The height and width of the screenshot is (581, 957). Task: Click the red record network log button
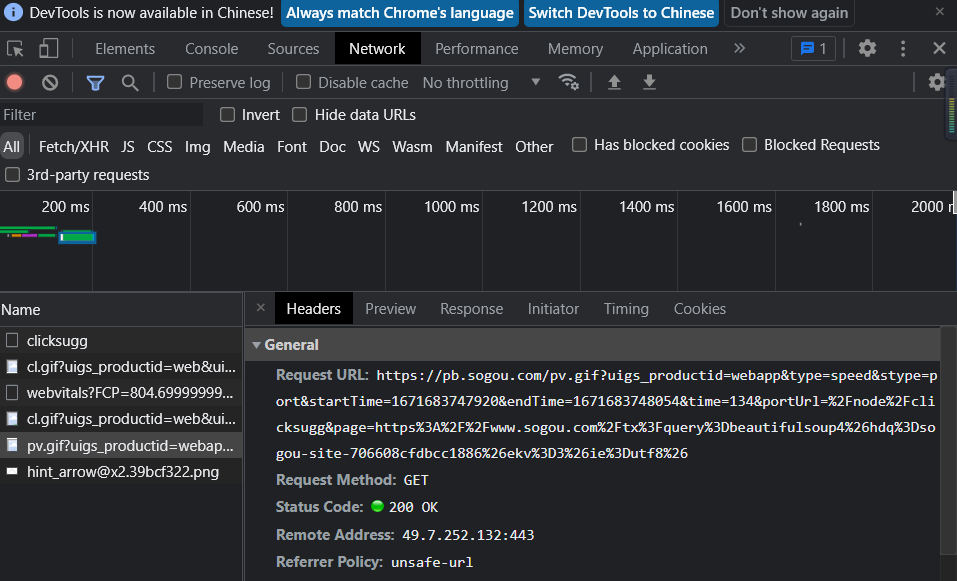pyautogui.click(x=15, y=82)
